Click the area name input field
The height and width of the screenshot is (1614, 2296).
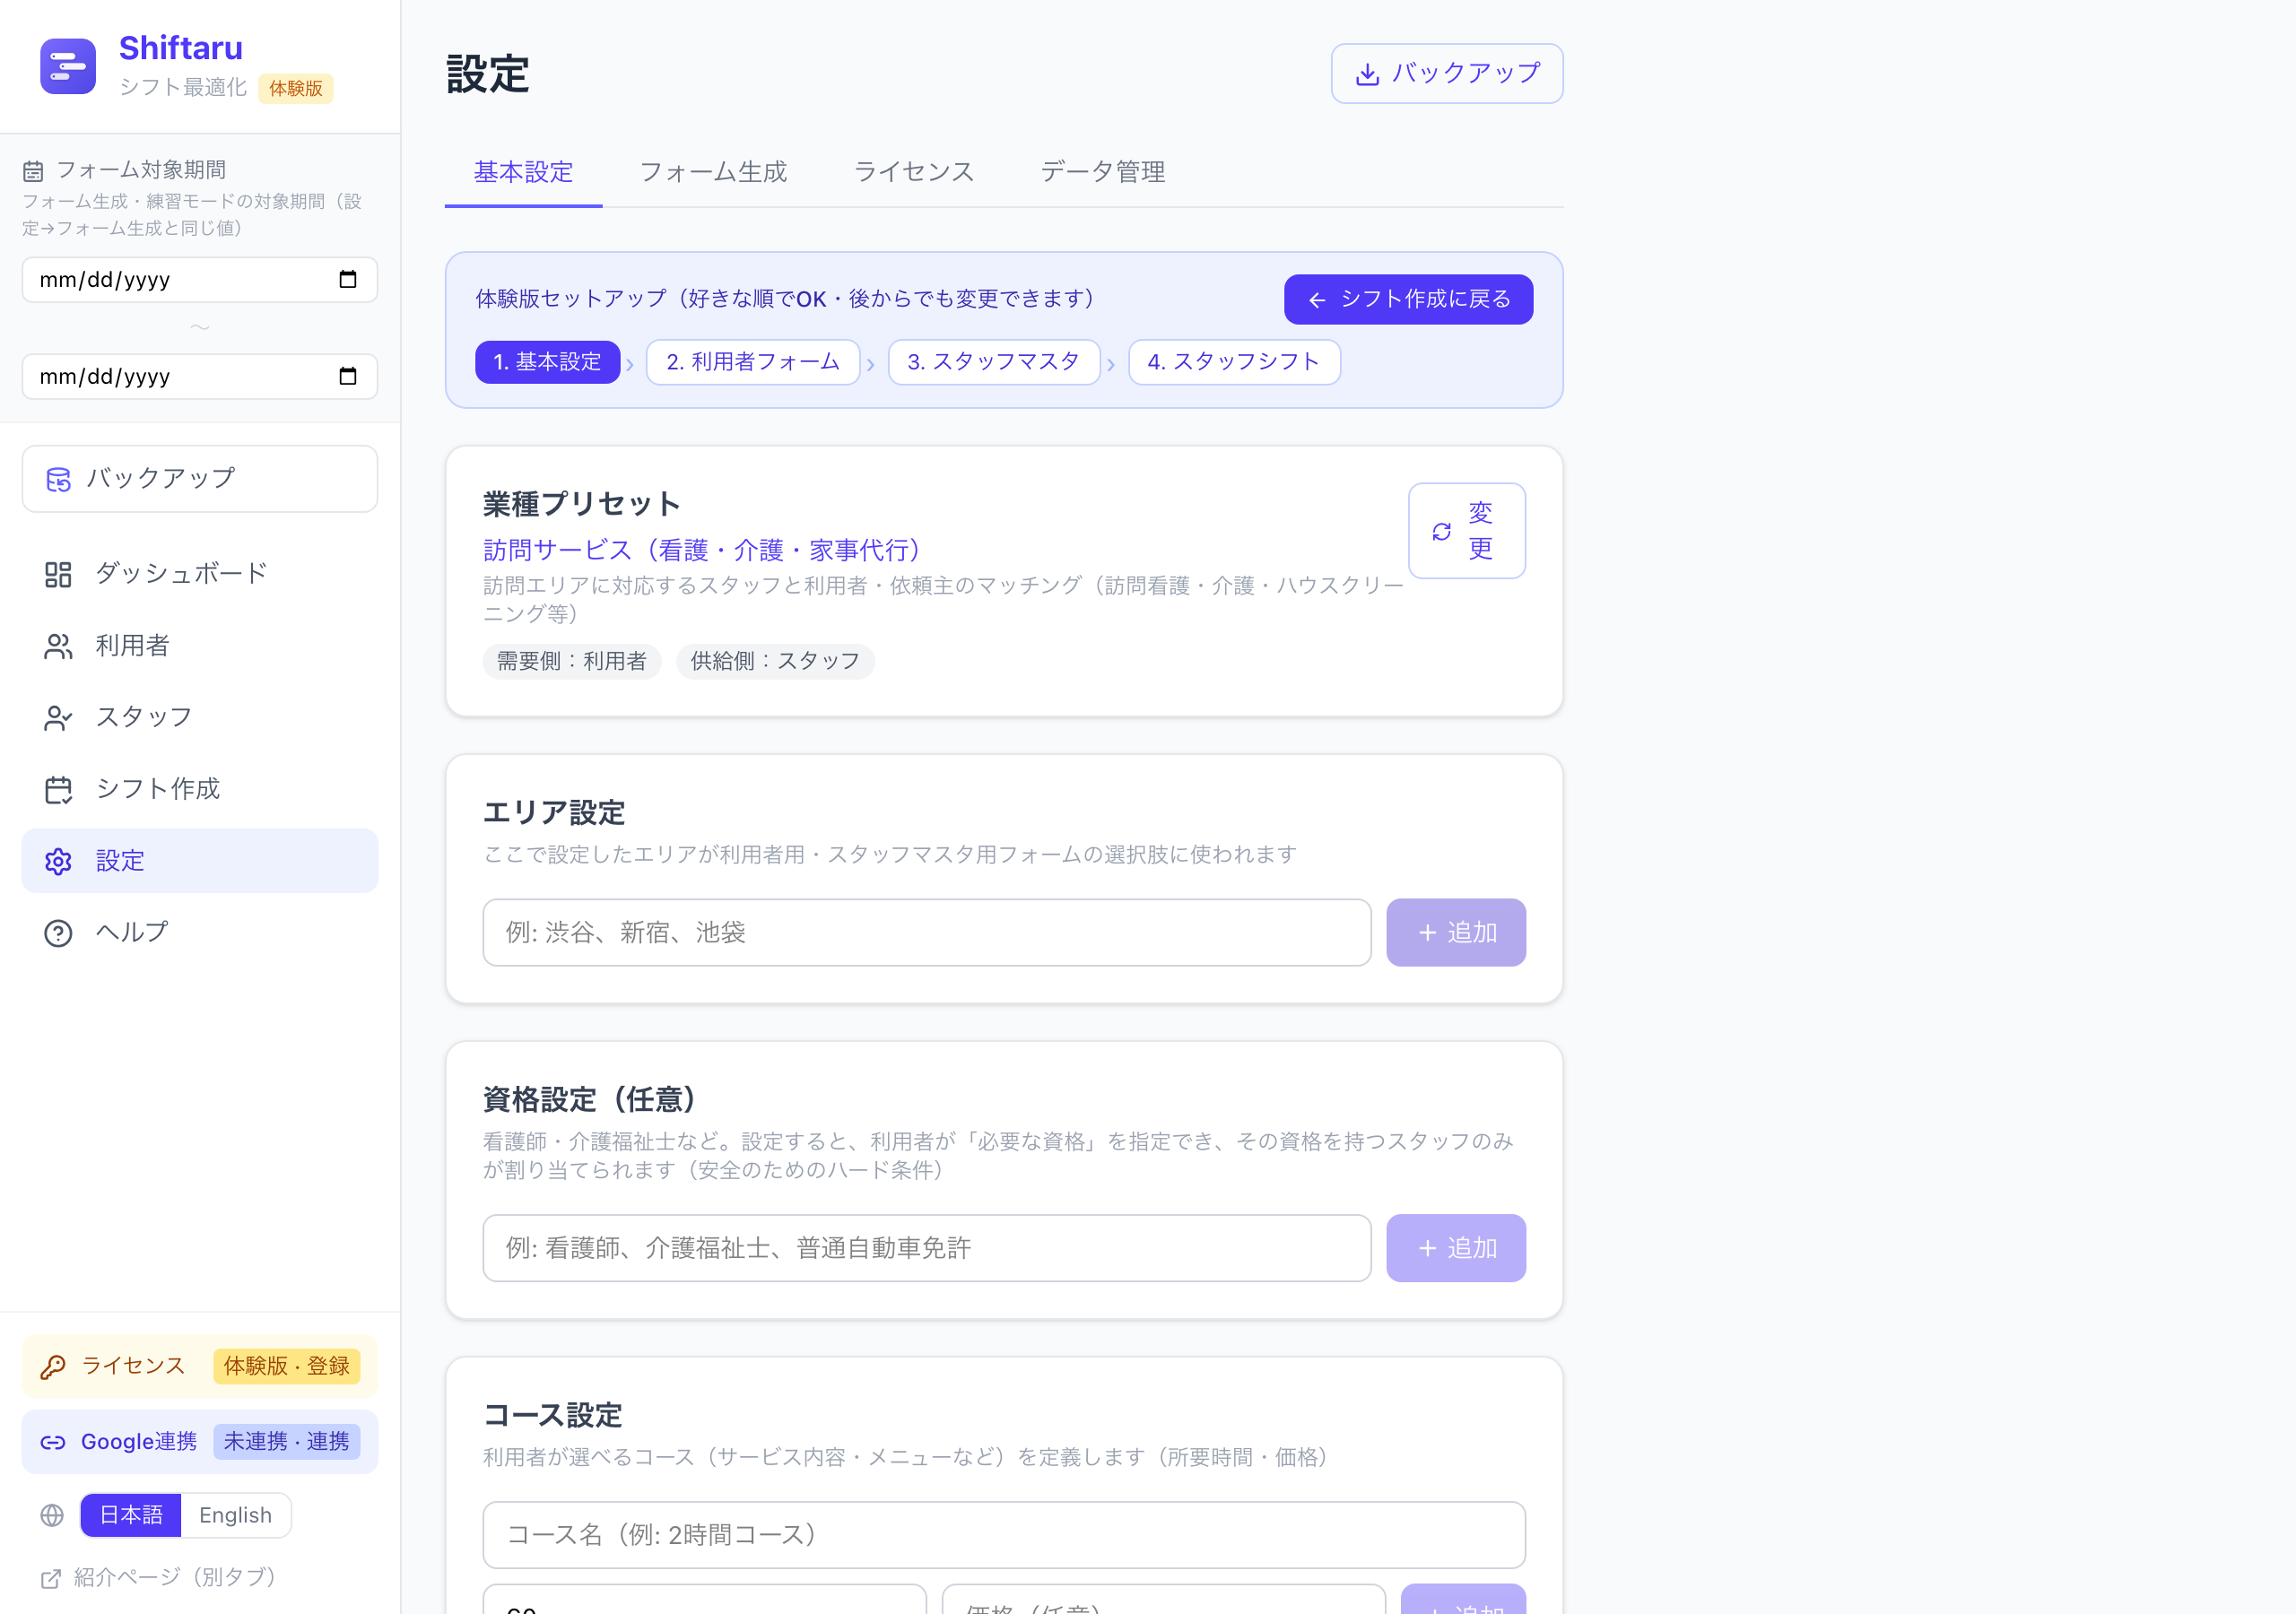926,933
